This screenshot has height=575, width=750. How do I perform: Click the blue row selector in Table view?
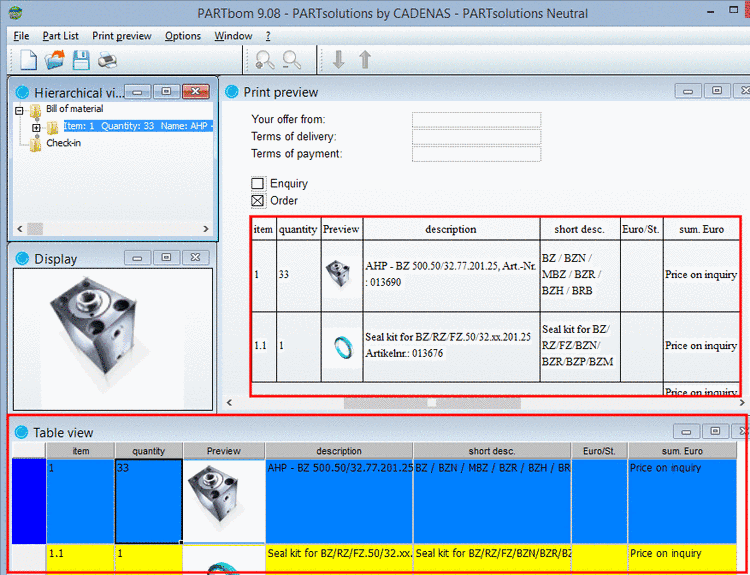[28, 501]
